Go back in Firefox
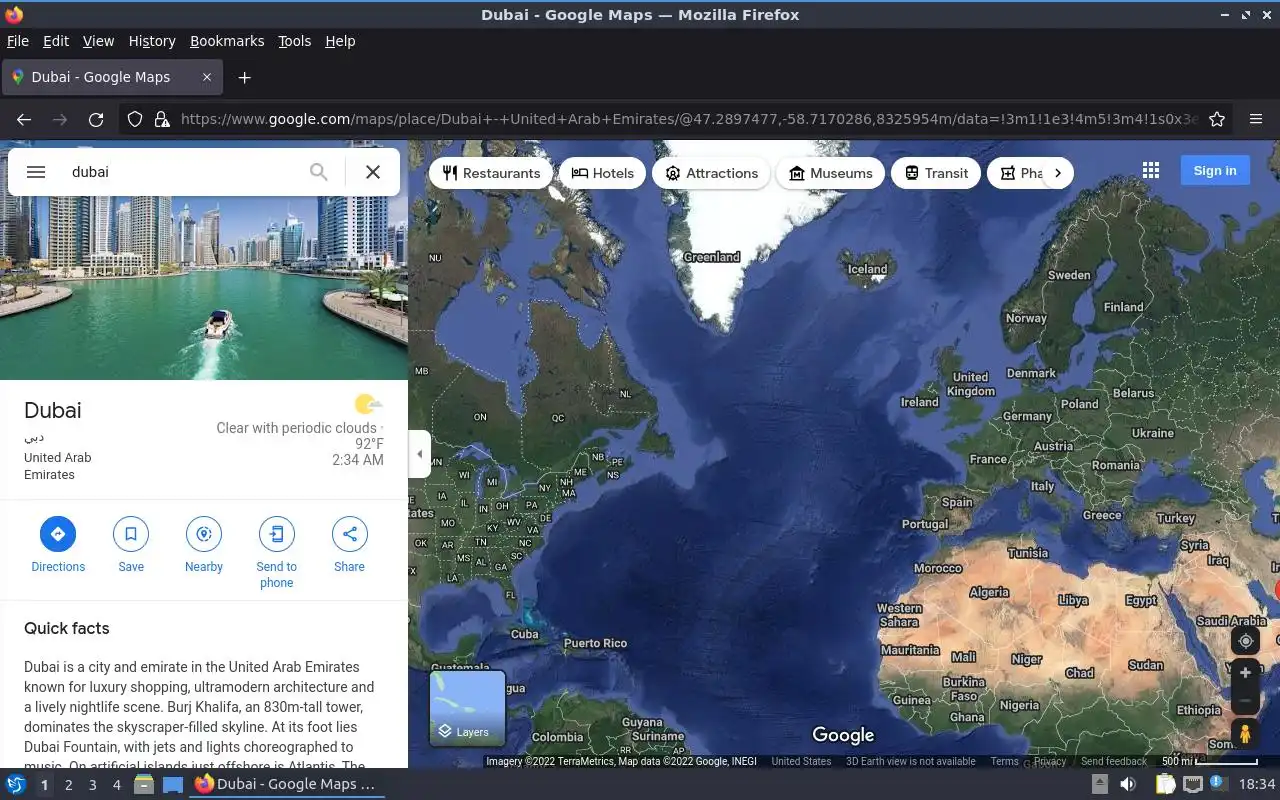The height and width of the screenshot is (800, 1280). tap(24, 119)
